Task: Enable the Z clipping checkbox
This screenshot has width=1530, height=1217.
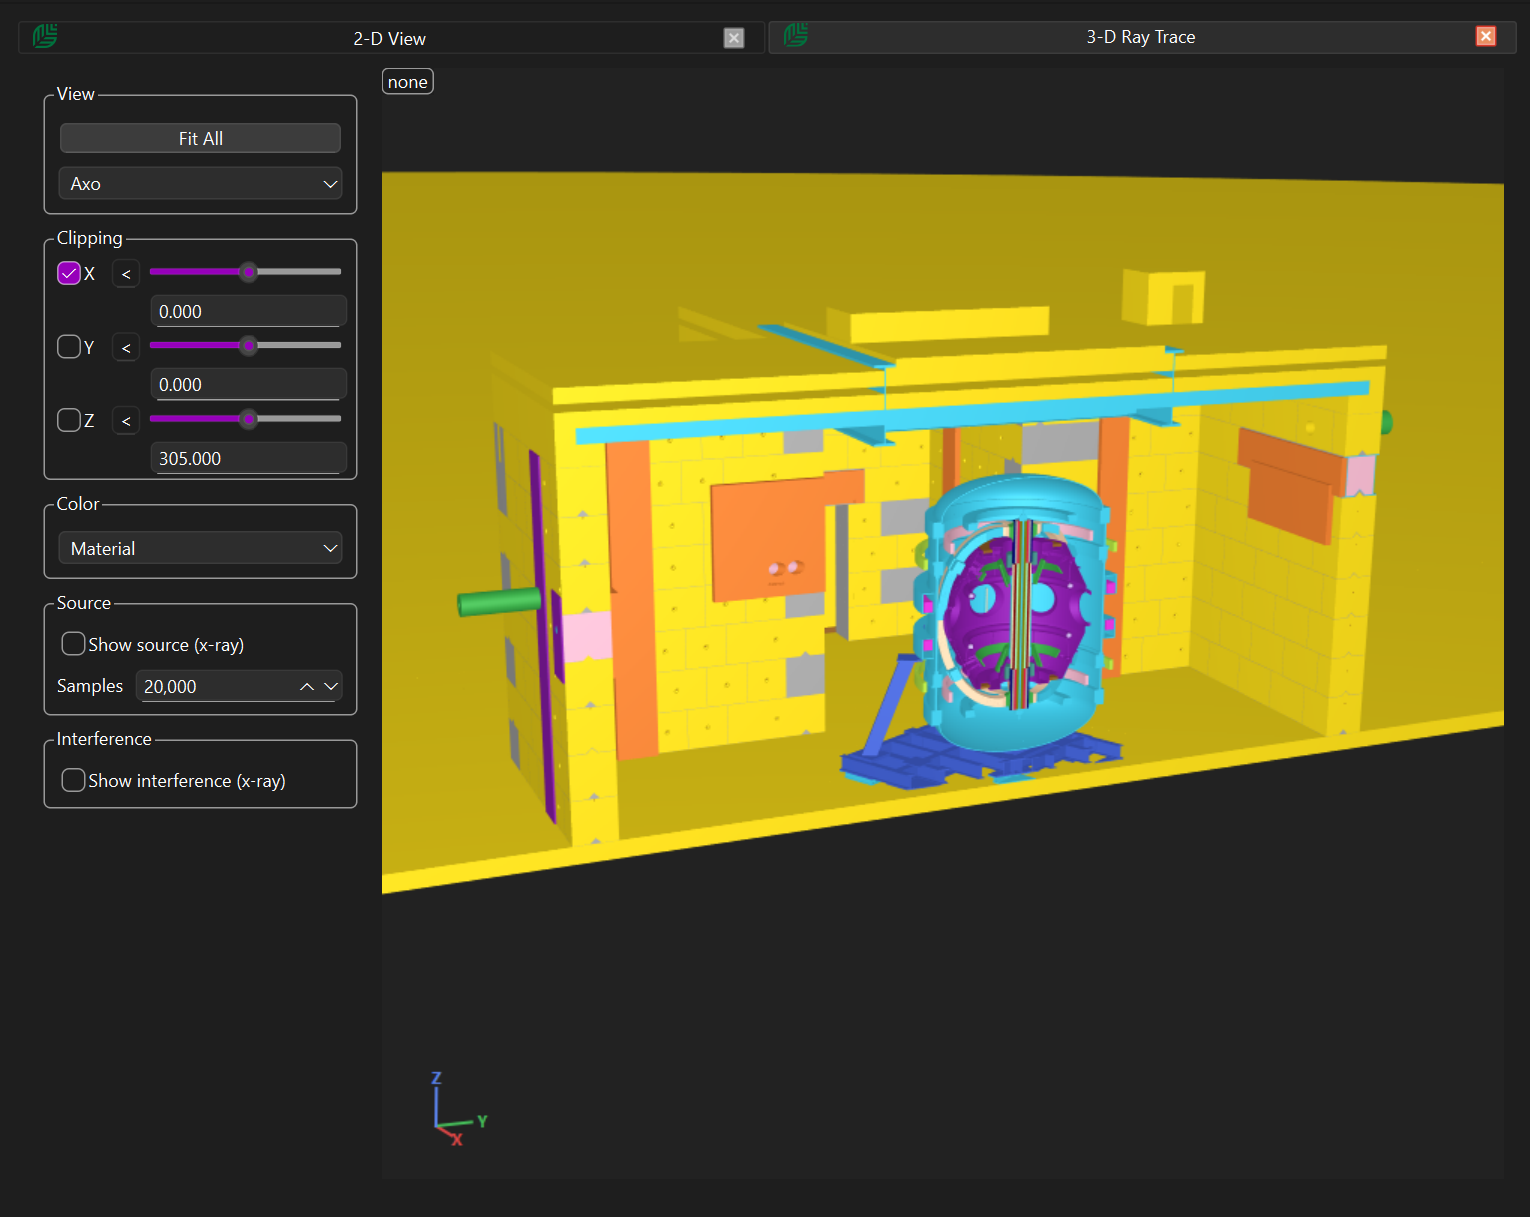Action: click(x=69, y=420)
